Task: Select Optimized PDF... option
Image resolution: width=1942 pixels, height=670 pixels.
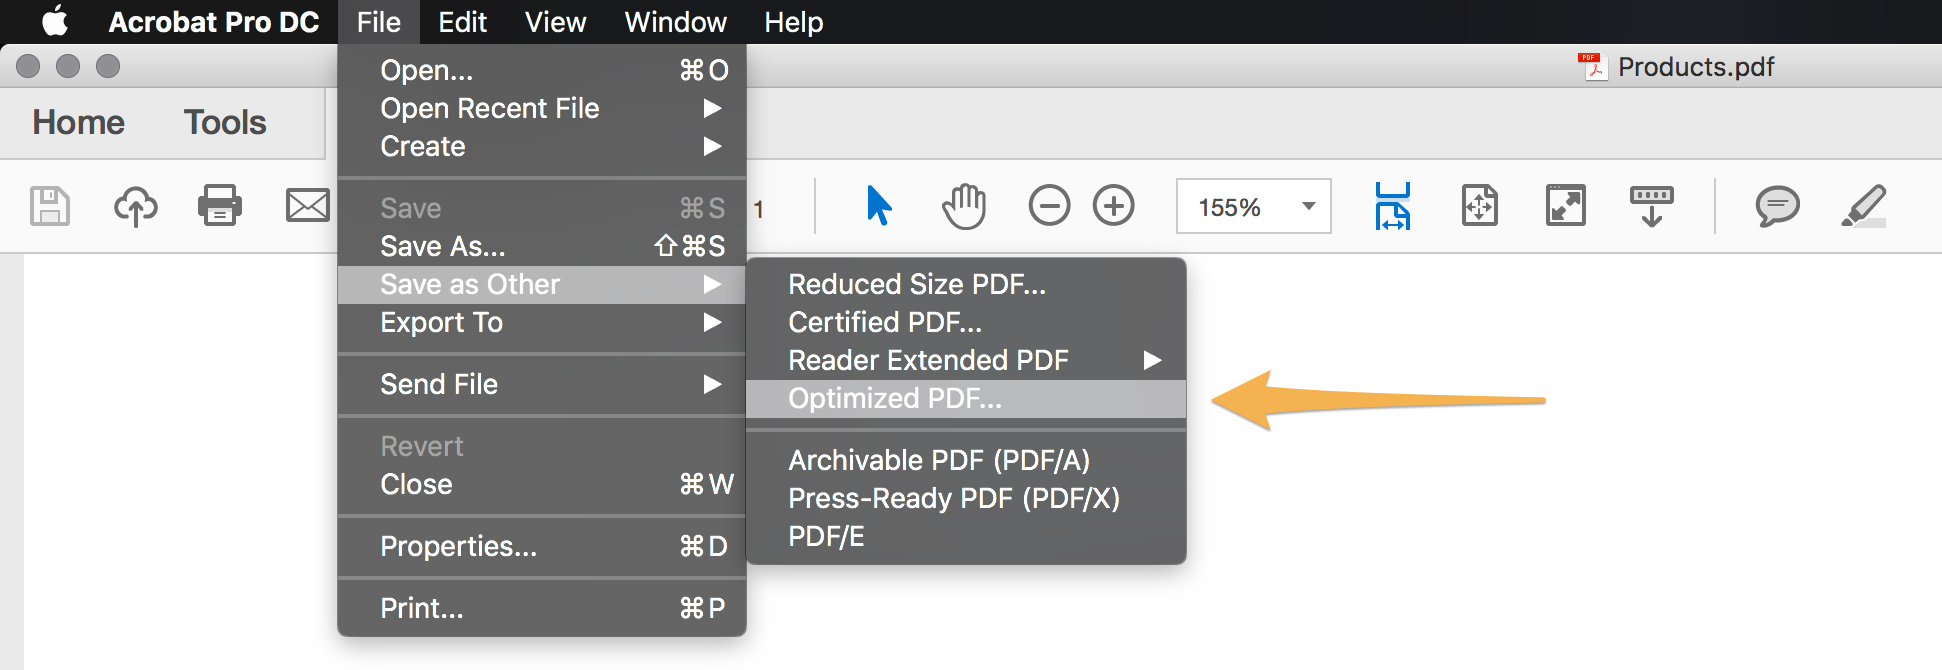Action: (966, 398)
